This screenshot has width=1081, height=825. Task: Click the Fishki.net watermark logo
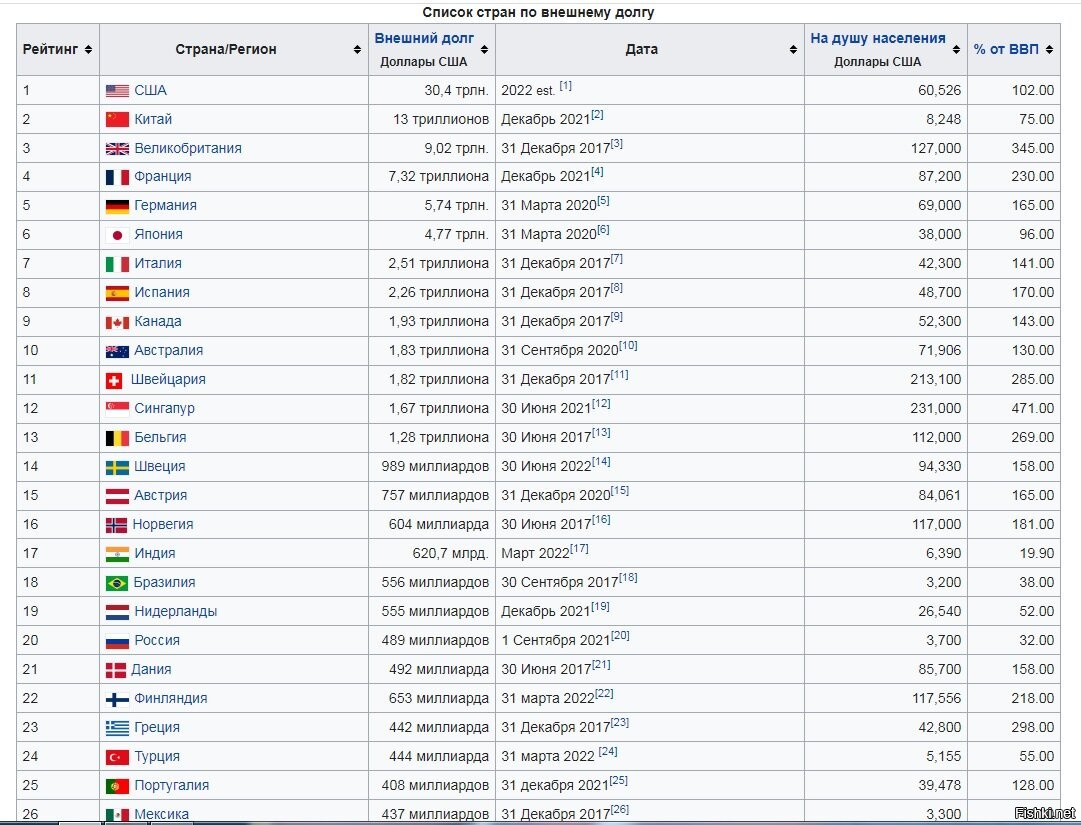pyautogui.click(x=1044, y=812)
